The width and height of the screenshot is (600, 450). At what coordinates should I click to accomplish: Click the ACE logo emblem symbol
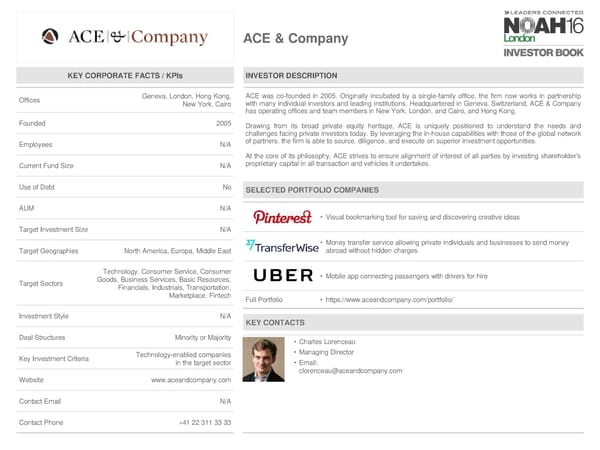coord(51,38)
